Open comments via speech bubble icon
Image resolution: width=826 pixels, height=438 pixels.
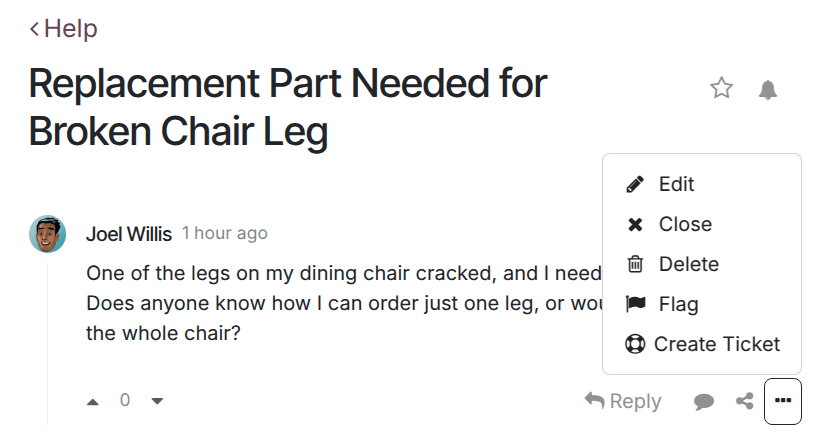tap(704, 402)
